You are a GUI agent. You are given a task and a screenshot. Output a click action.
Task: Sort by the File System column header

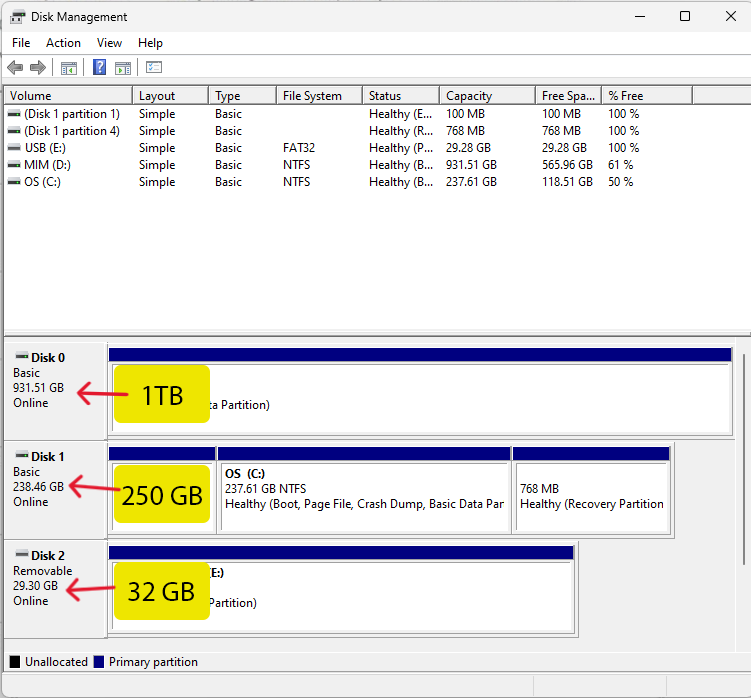[x=319, y=96]
